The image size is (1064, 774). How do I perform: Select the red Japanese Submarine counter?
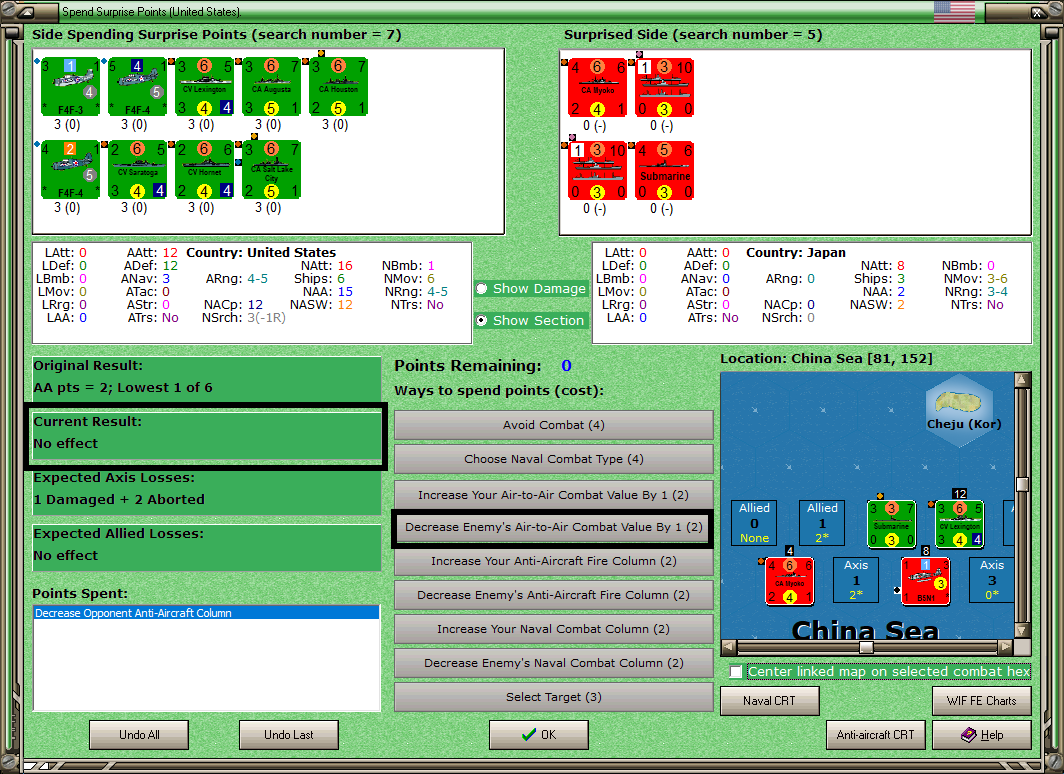click(664, 170)
